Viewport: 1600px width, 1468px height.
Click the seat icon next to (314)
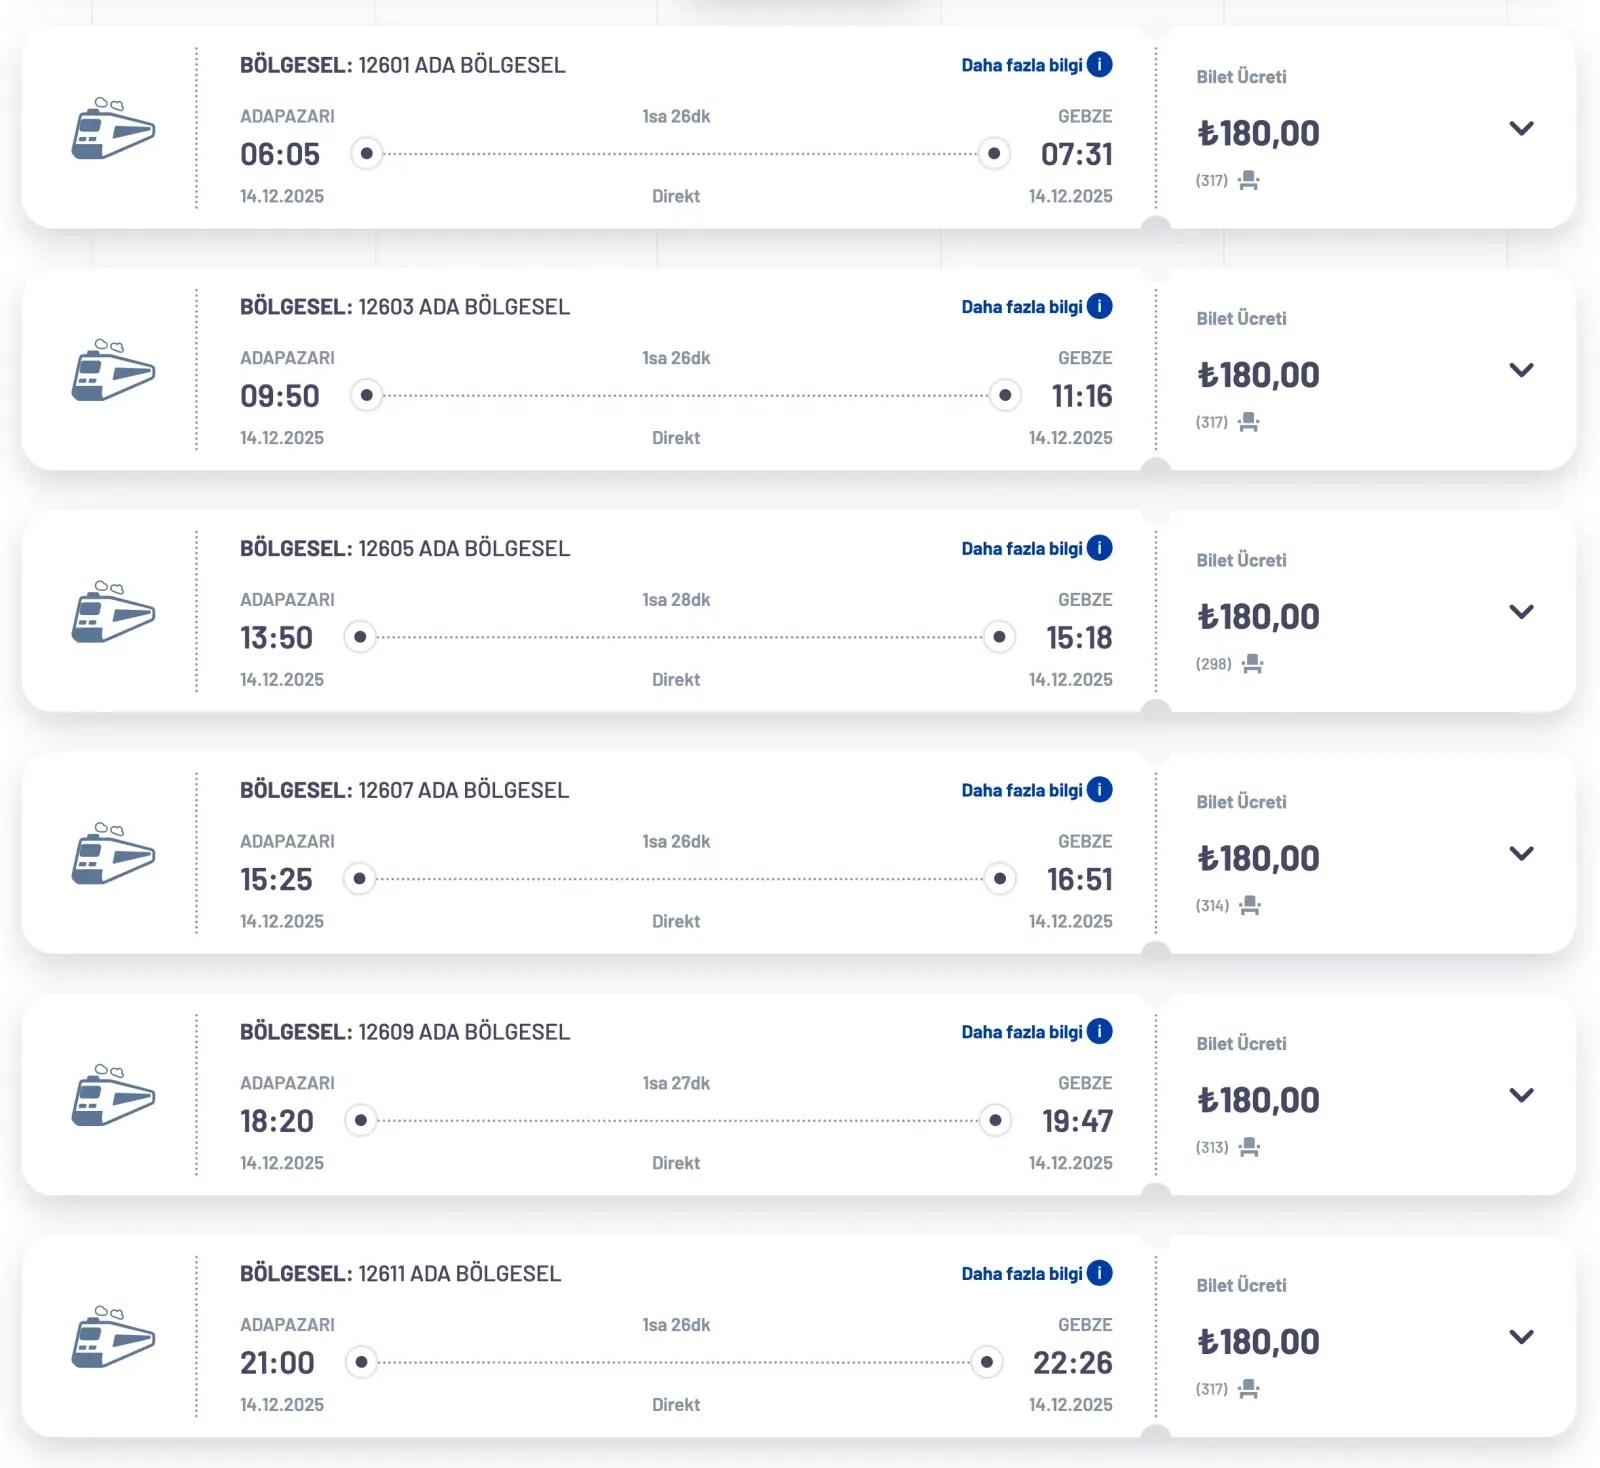coord(1249,906)
